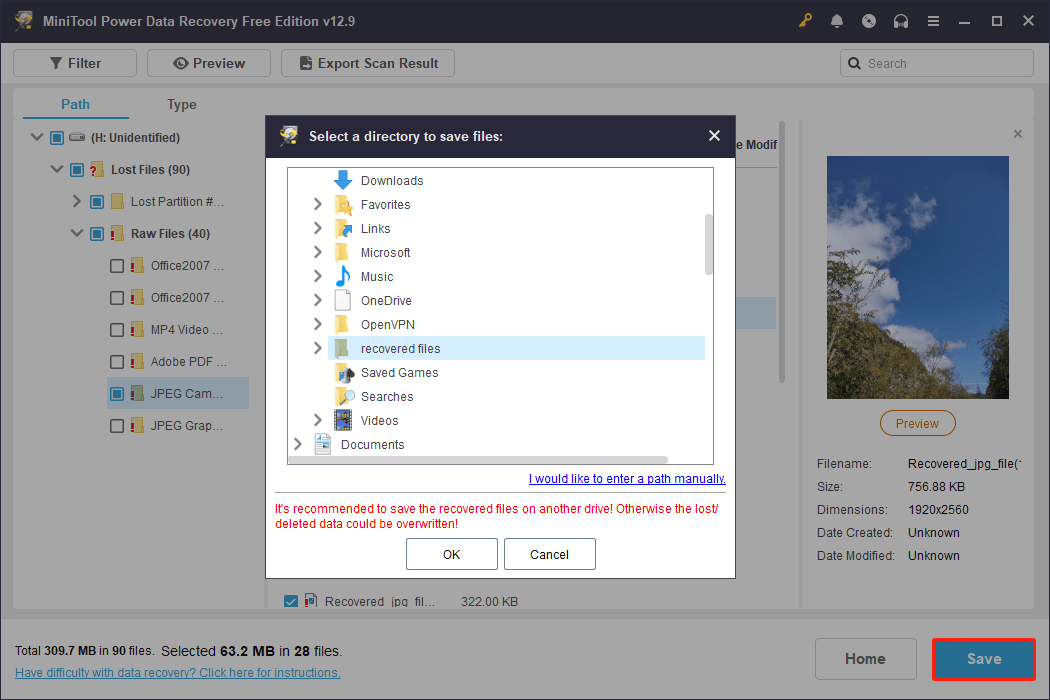Click the OneDrive file icon
This screenshot has width=1050, height=700.
(x=343, y=300)
